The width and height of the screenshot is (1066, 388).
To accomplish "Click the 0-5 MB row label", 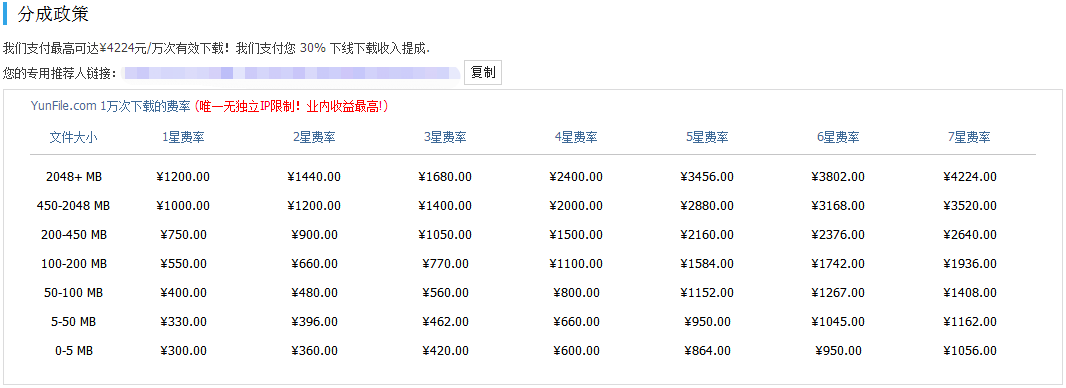I will pyautogui.click(x=73, y=351).
